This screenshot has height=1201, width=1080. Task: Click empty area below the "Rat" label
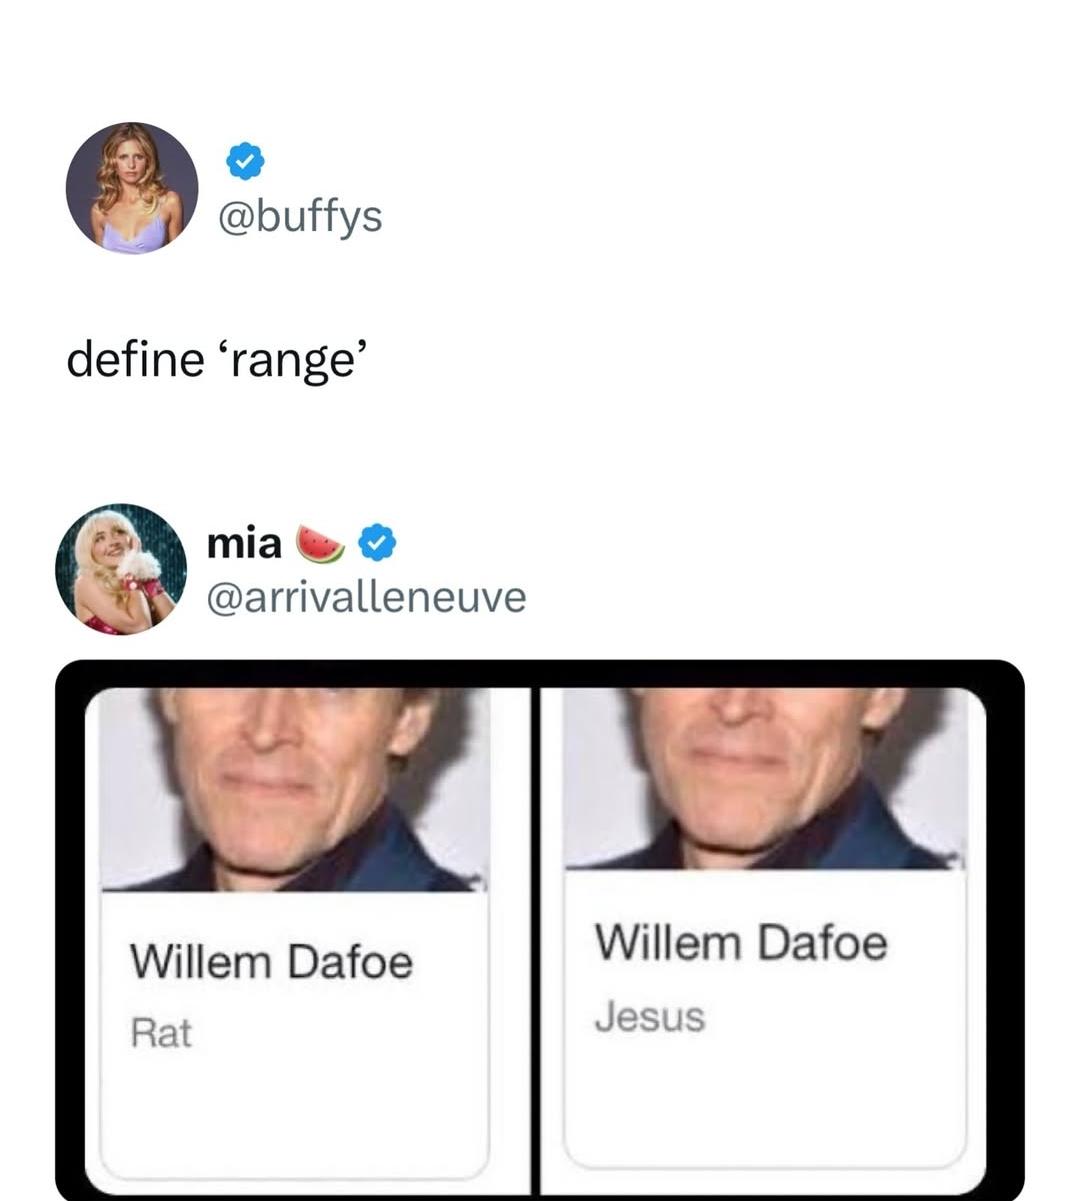294,1110
